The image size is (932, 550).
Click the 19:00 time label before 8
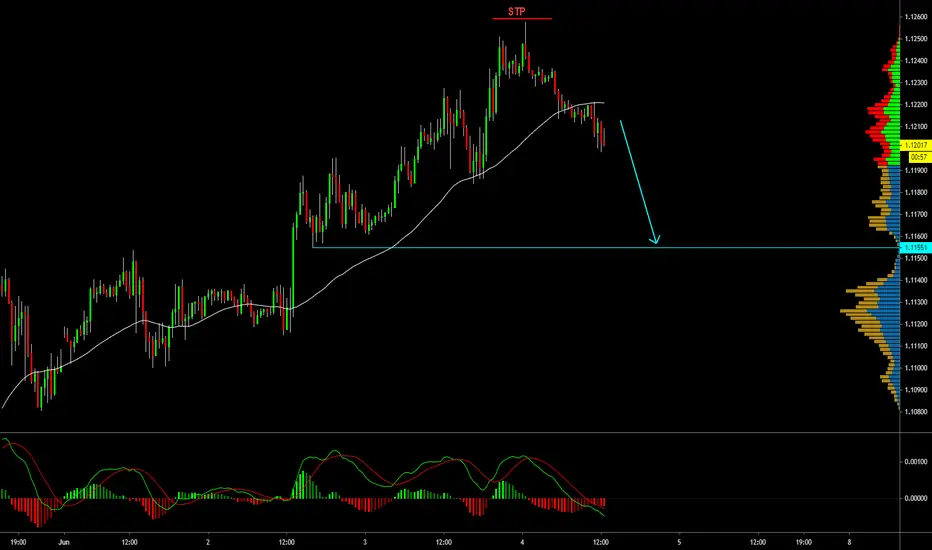tap(804, 542)
